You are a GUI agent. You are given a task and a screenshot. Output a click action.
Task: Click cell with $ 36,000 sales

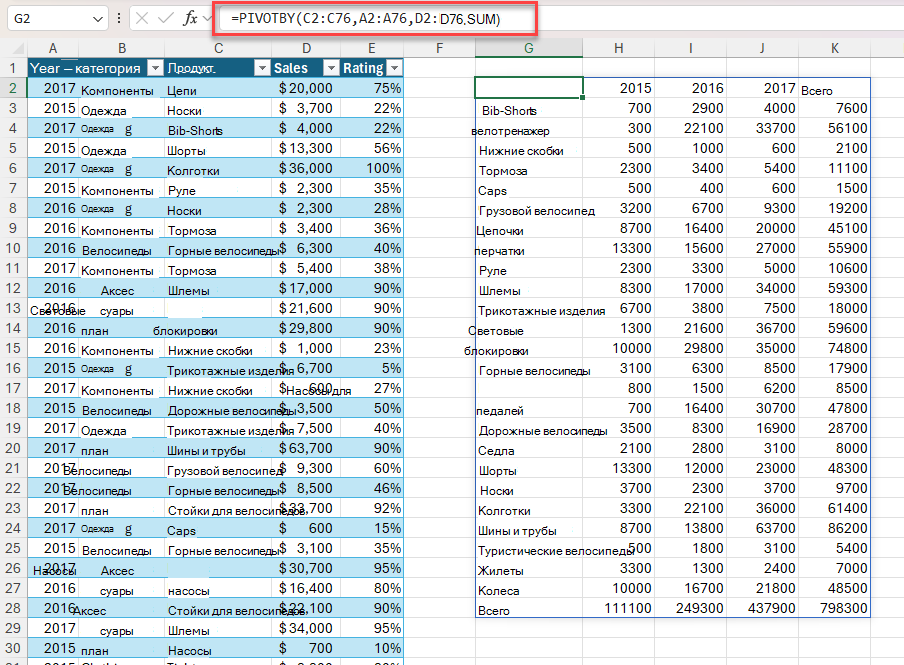(306, 168)
